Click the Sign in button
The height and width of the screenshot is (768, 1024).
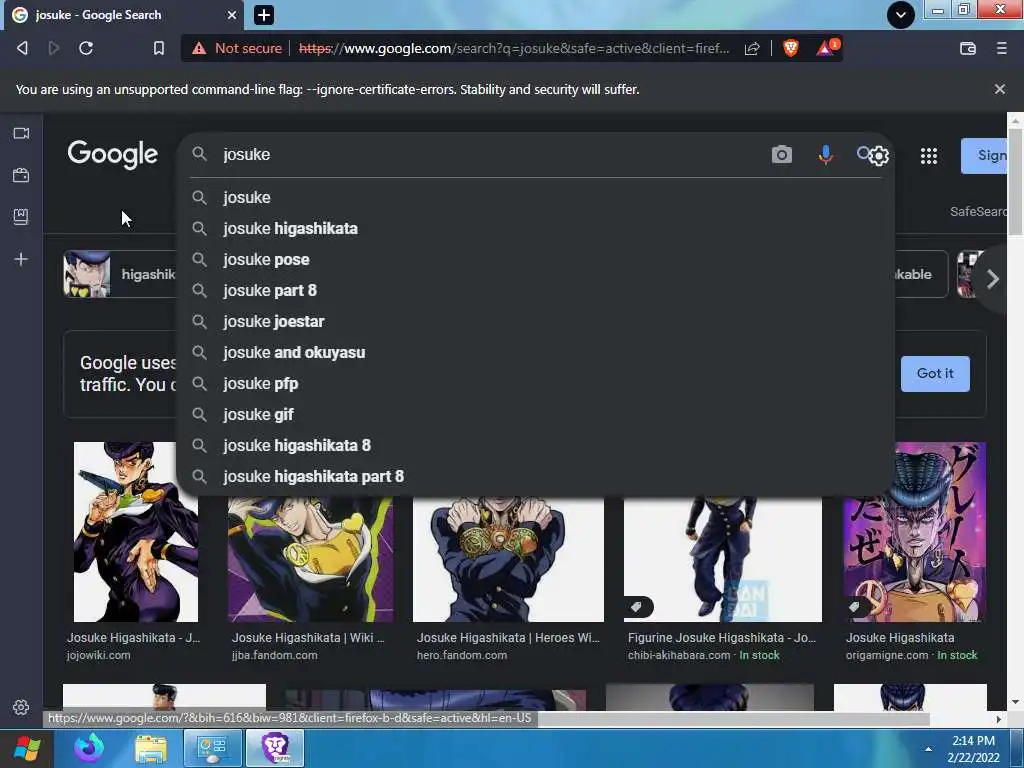click(984, 155)
